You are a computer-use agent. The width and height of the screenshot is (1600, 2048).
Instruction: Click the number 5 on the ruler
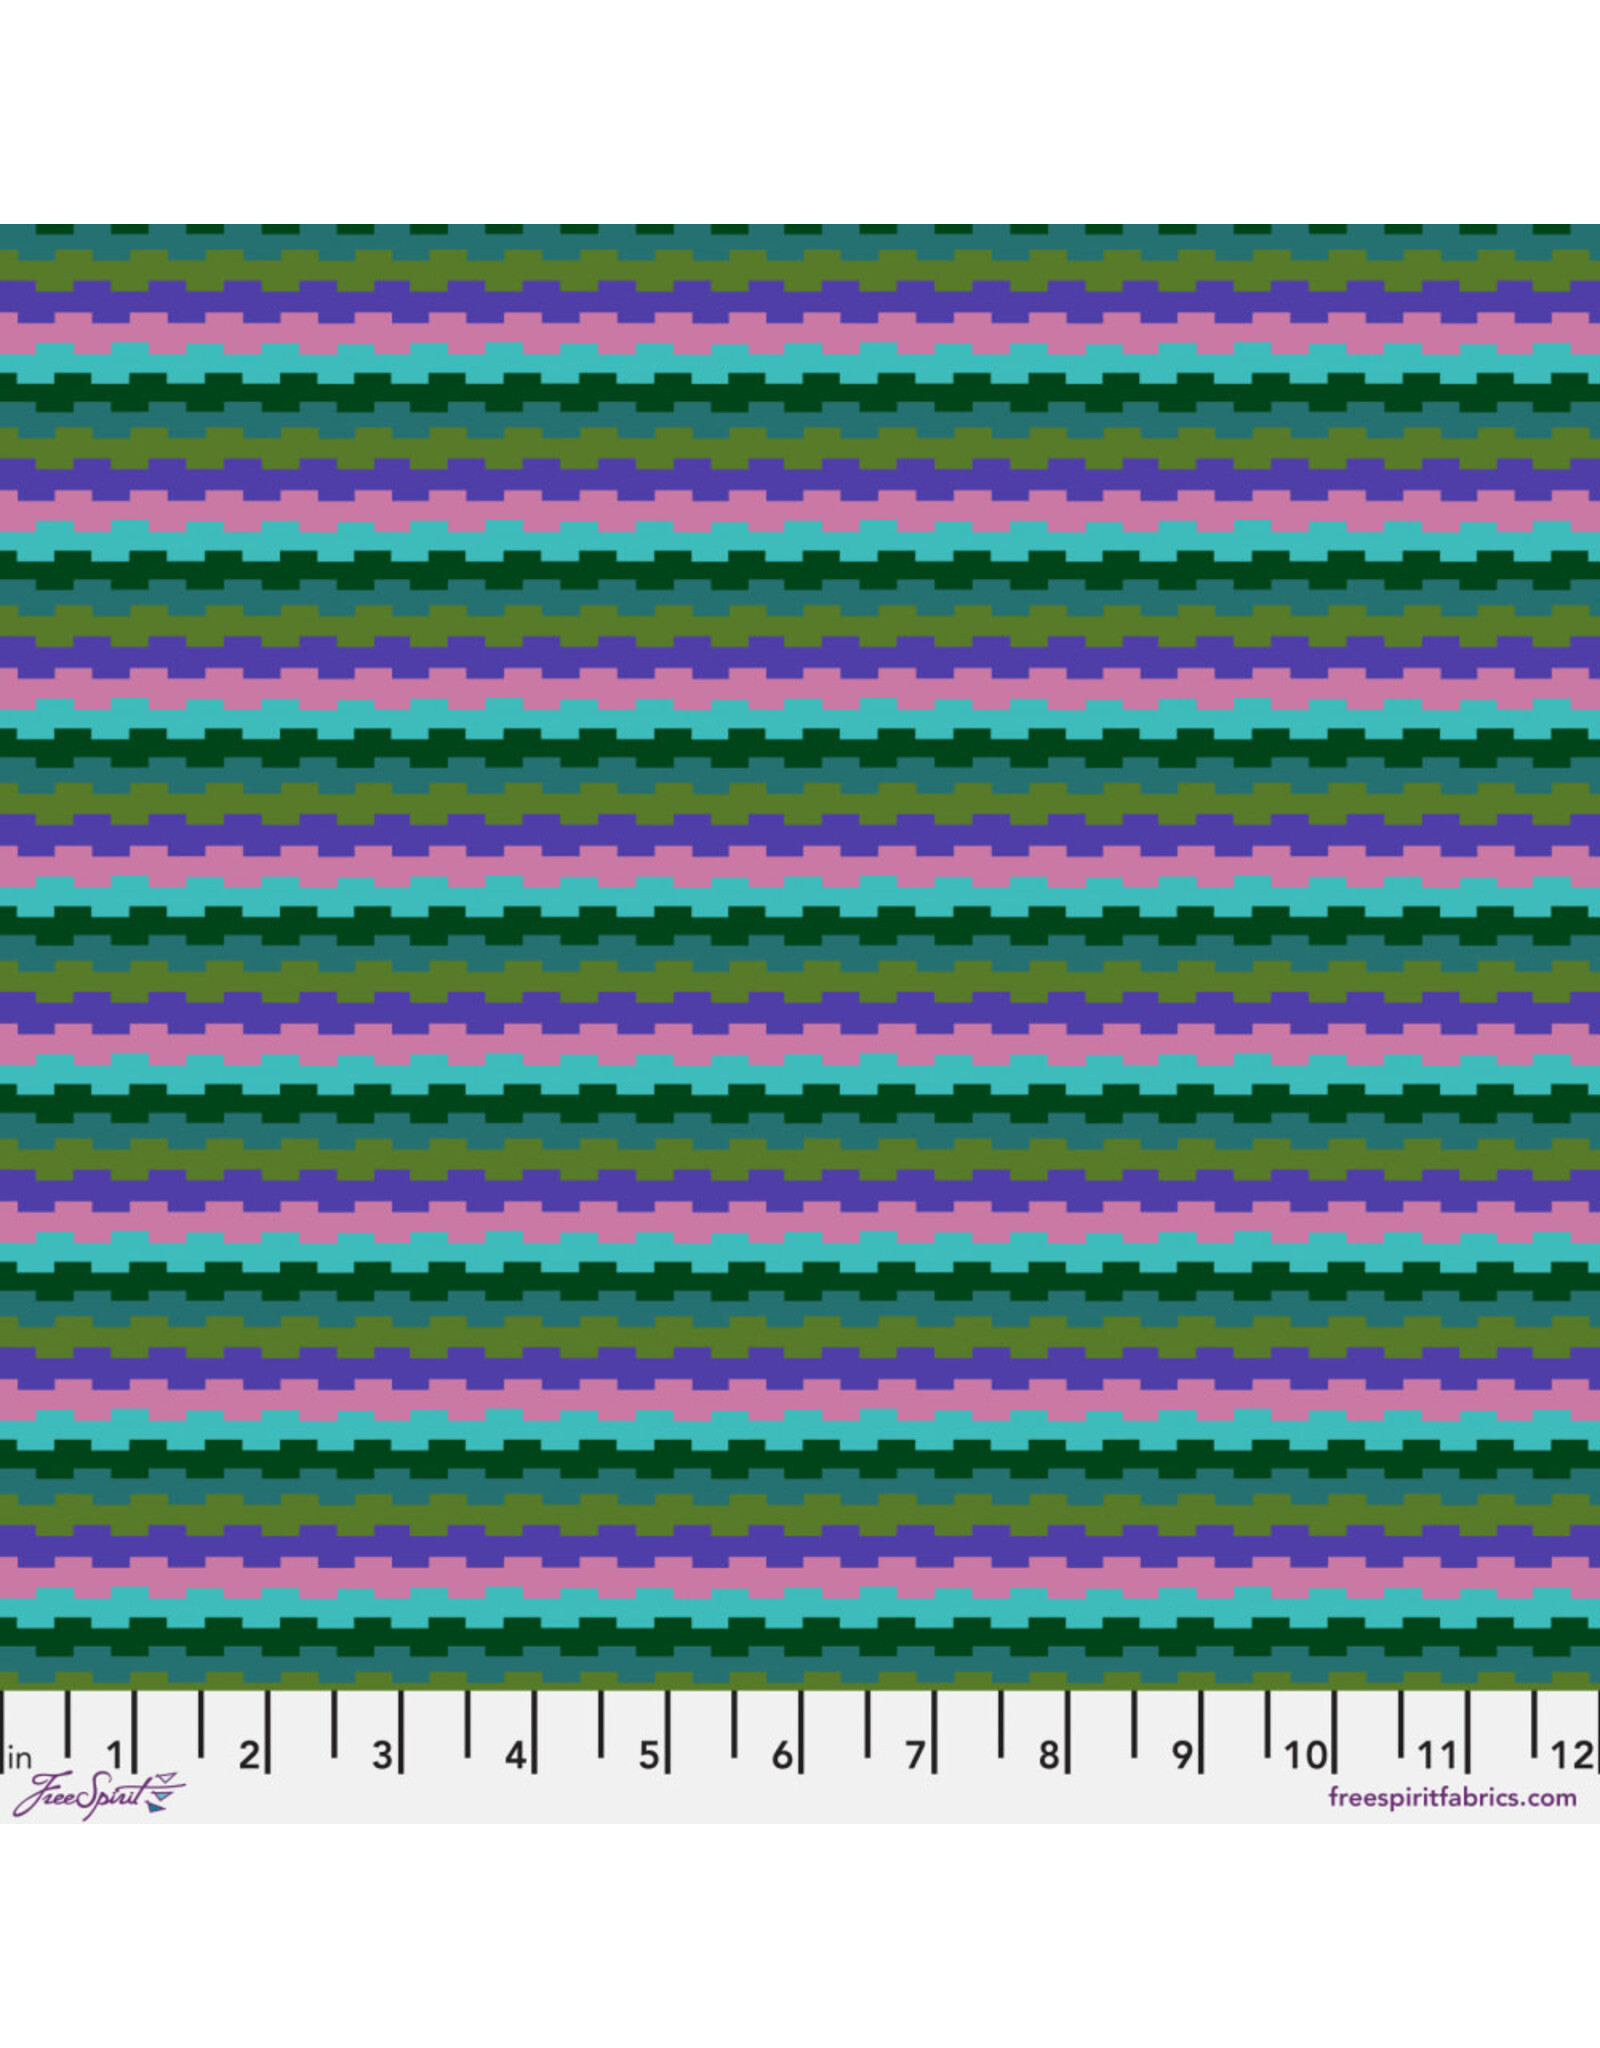pyautogui.click(x=648, y=1754)
